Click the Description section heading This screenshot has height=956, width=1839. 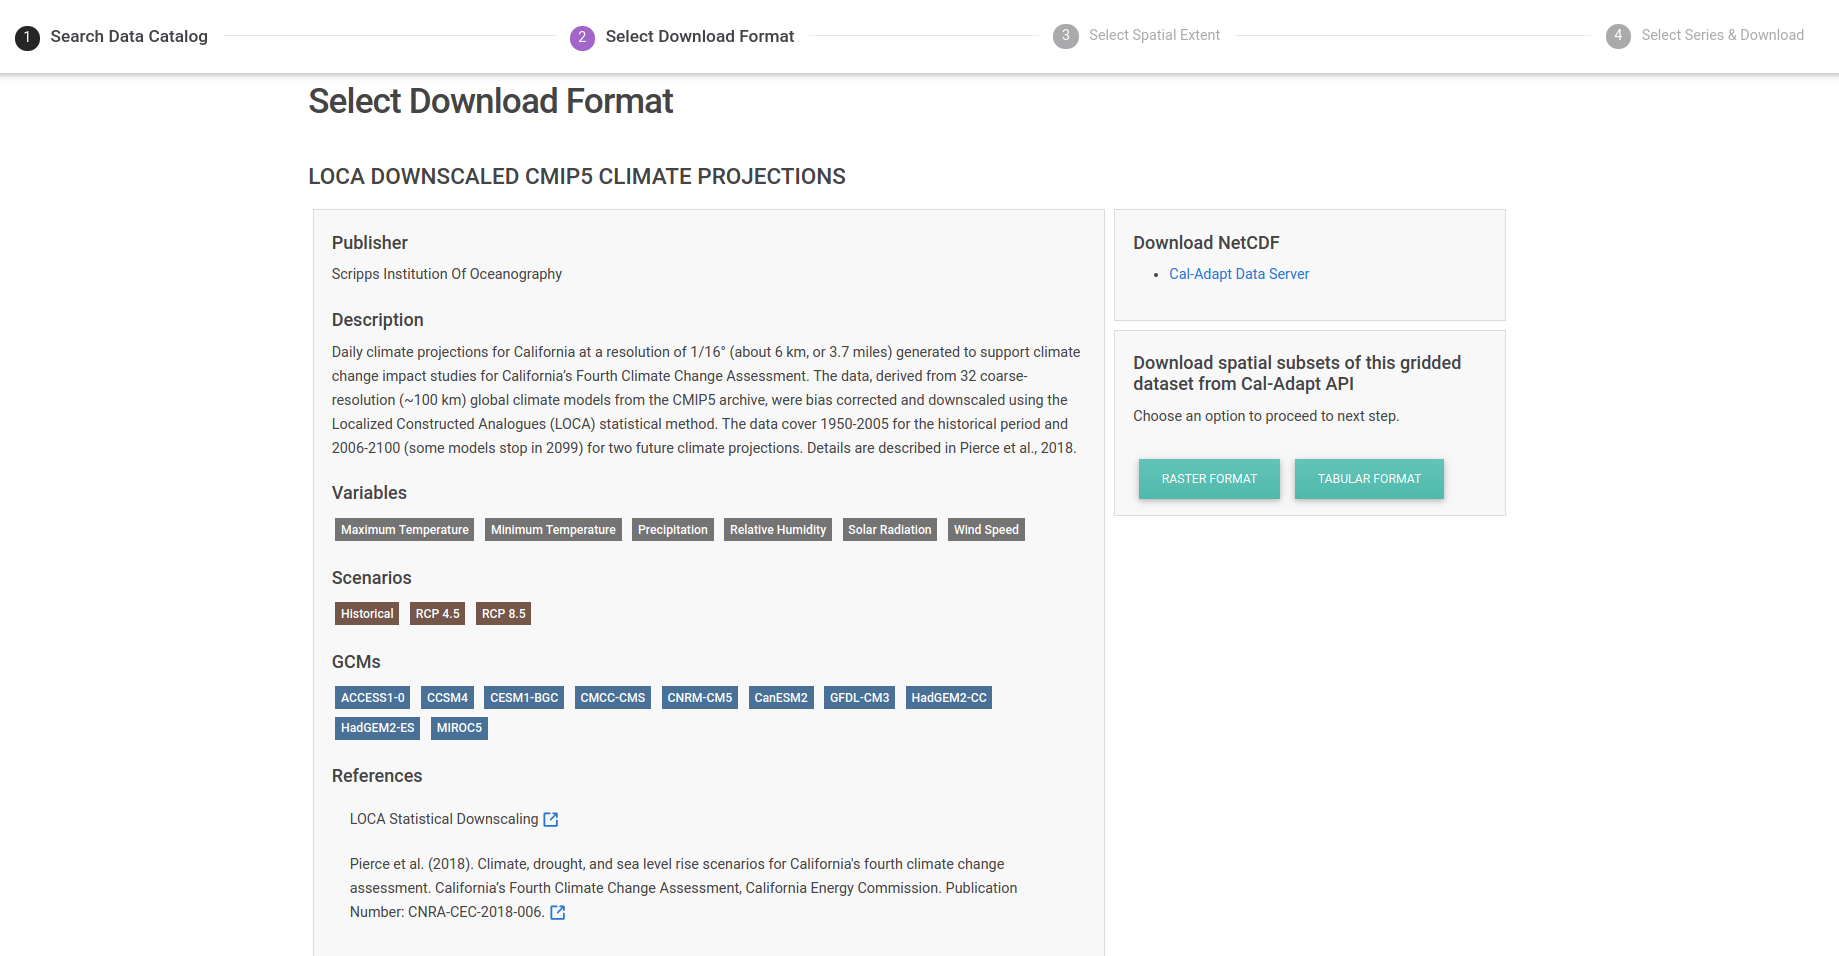pyautogui.click(x=378, y=320)
